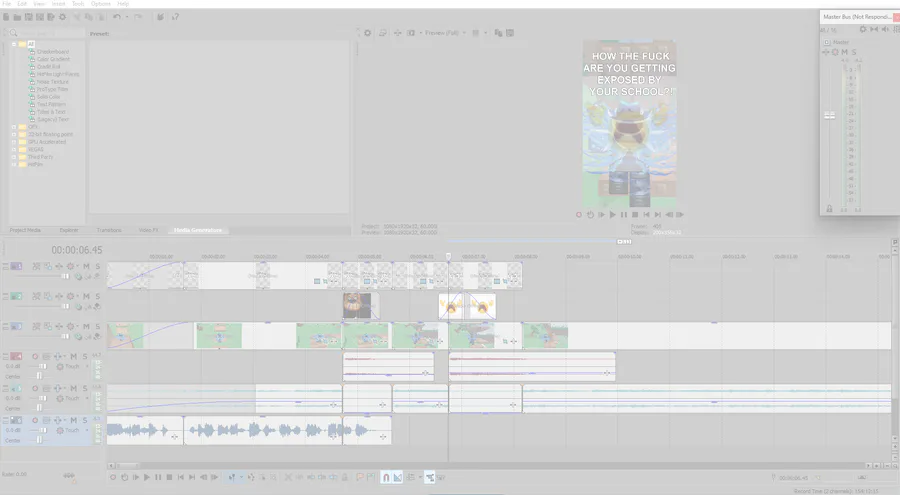Mute the Master bus
This screenshot has height=495, width=900.
pyautogui.click(x=844, y=52)
